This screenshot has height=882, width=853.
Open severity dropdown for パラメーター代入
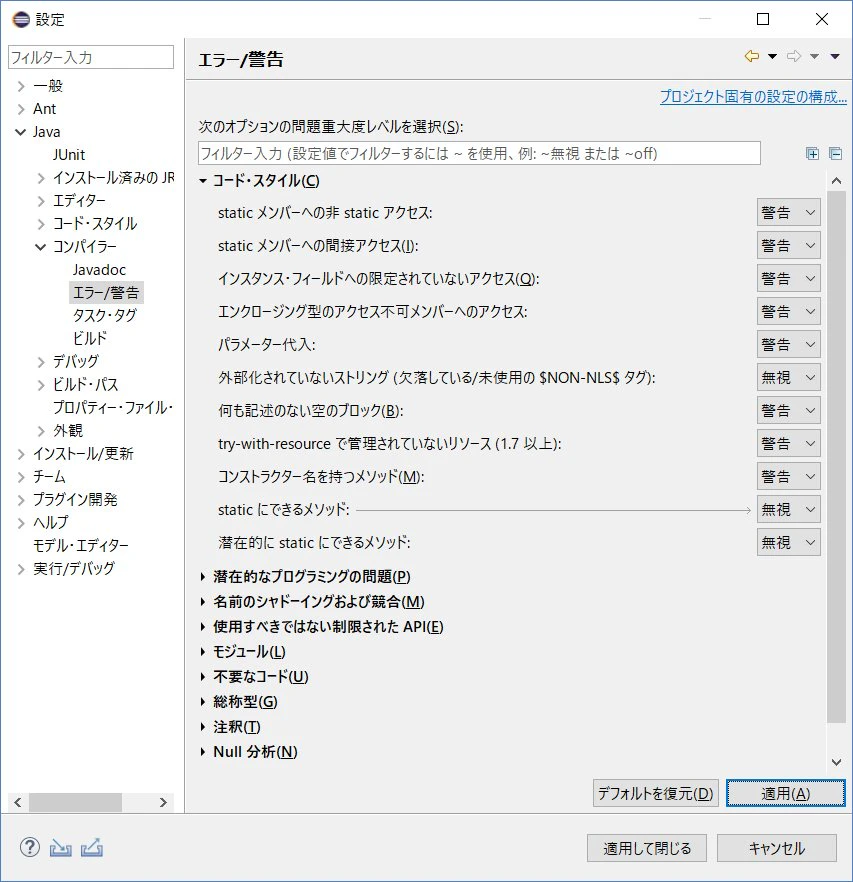[x=788, y=344]
